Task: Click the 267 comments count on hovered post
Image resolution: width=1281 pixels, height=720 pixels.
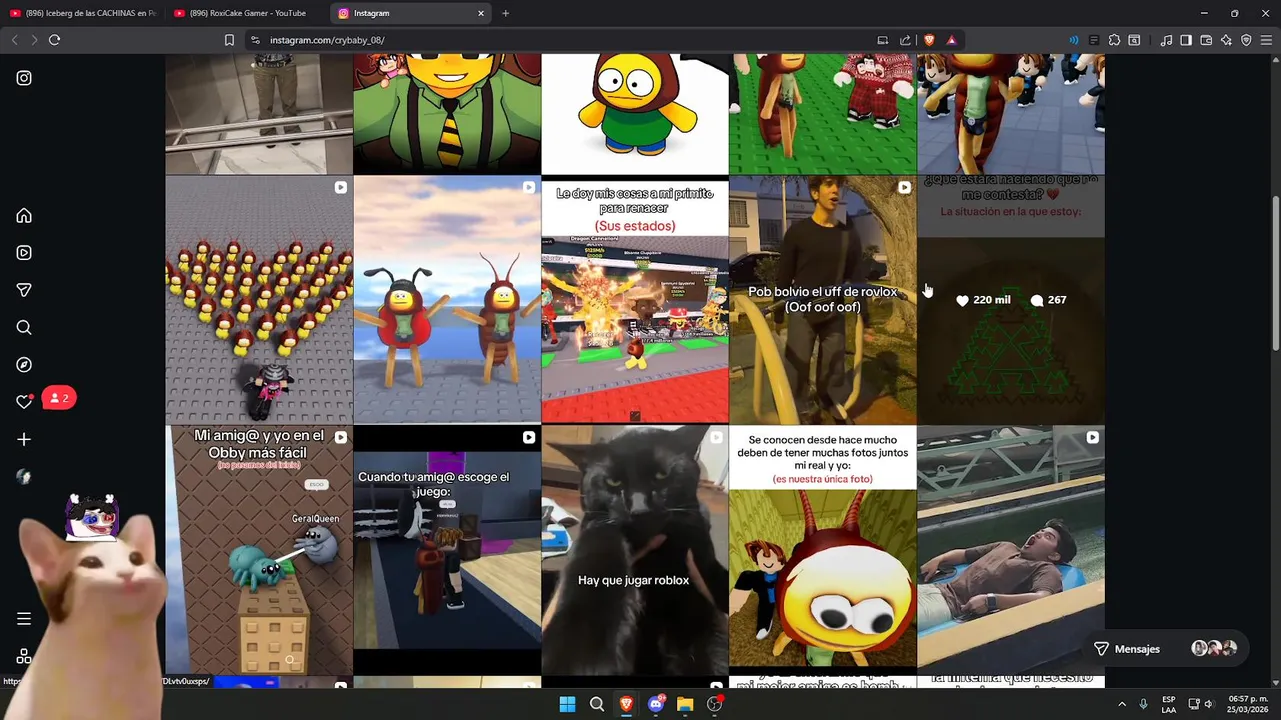Action: coord(1048,300)
